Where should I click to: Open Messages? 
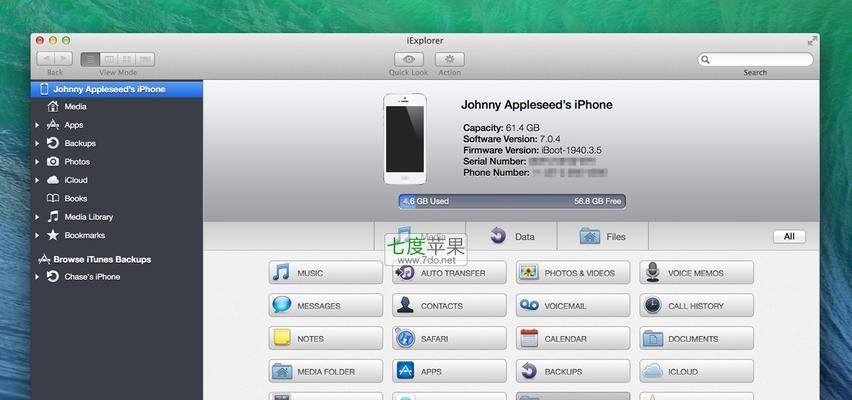coord(325,305)
